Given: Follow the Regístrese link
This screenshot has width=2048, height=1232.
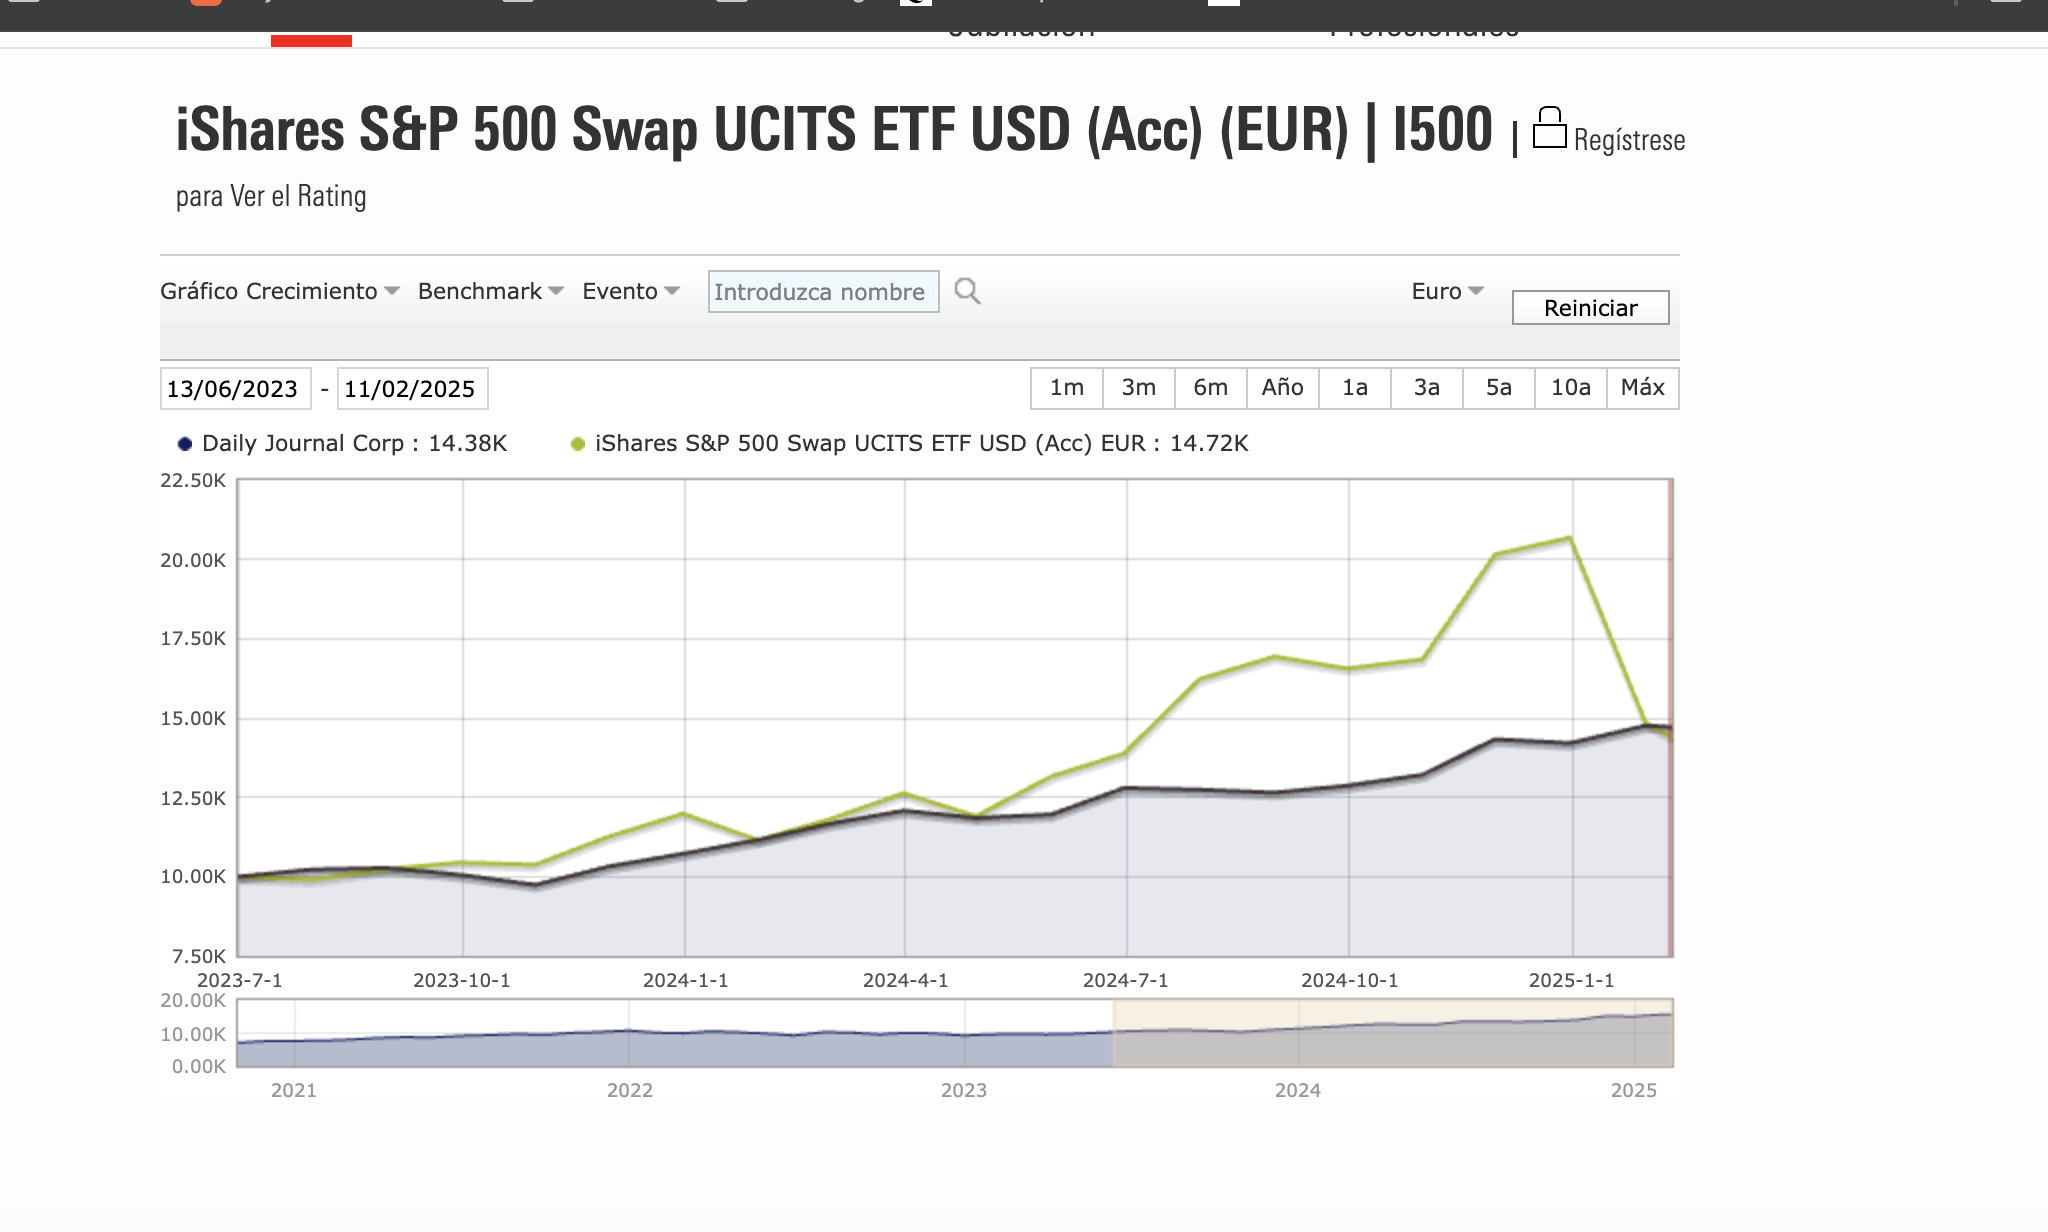Looking at the screenshot, I should point(1629,140).
